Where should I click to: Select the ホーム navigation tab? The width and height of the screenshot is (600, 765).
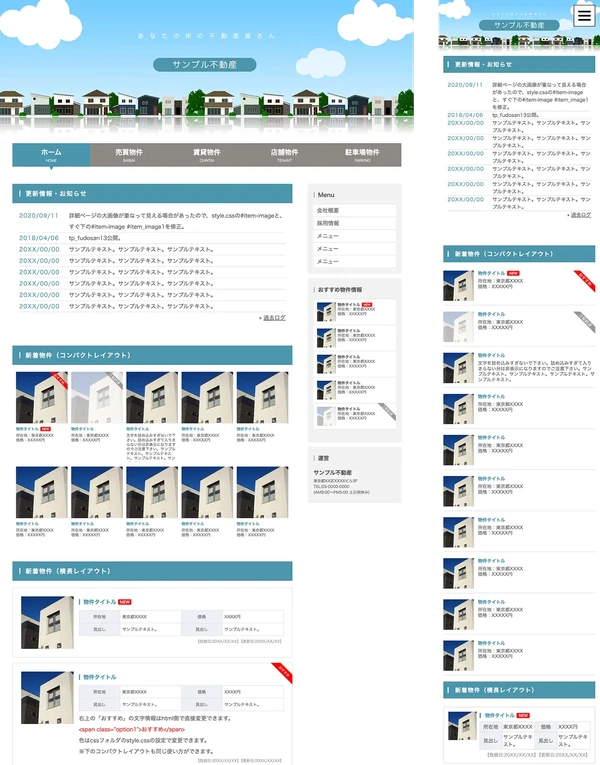[51, 154]
